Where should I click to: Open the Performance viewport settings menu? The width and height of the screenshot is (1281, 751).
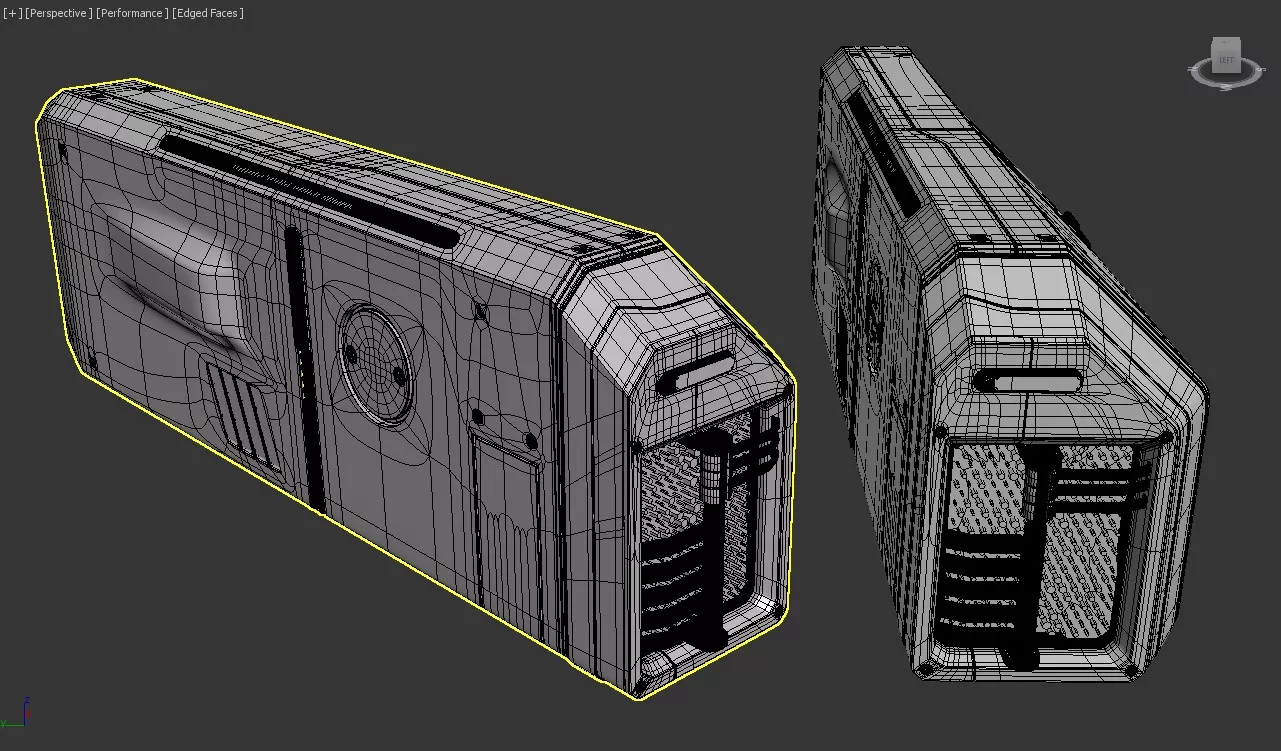[133, 13]
